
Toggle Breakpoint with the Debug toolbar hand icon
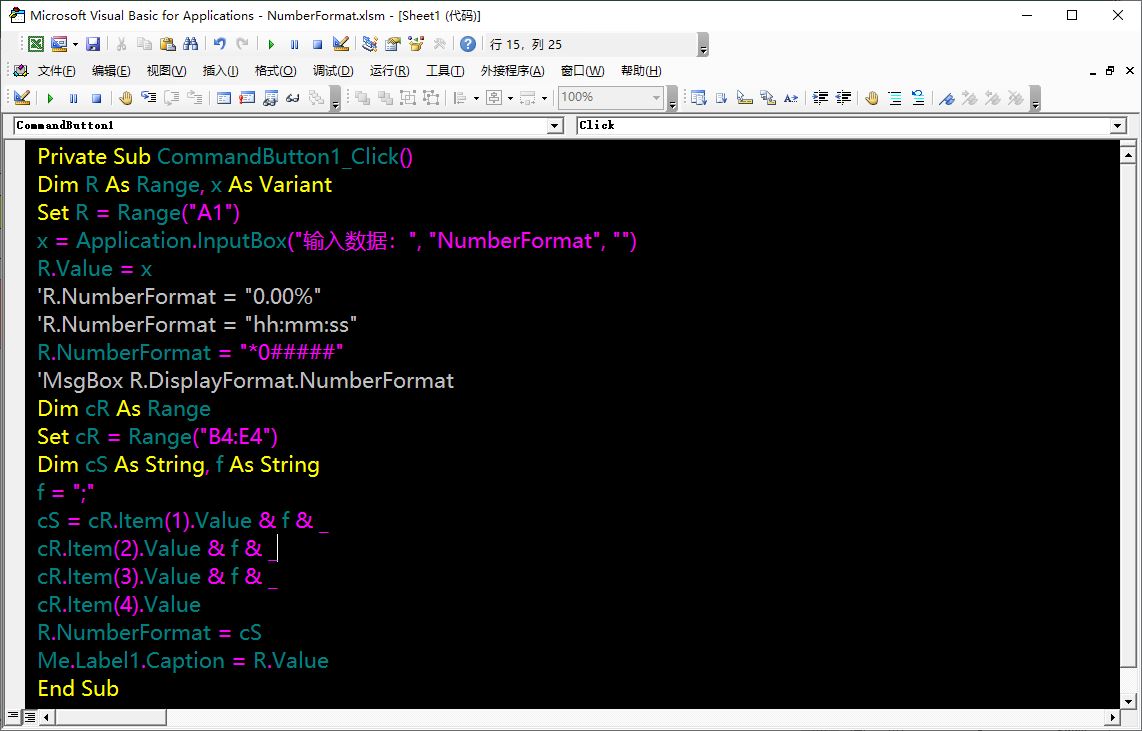[x=125, y=98]
